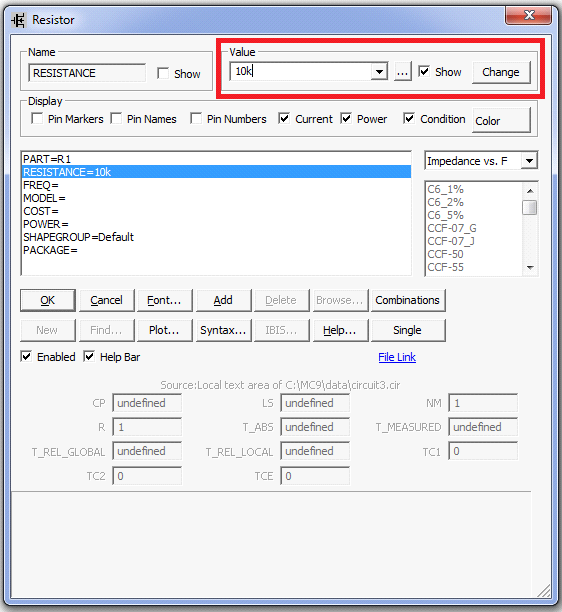Select model C6_2% in the list
The image size is (562, 612).
474,202
